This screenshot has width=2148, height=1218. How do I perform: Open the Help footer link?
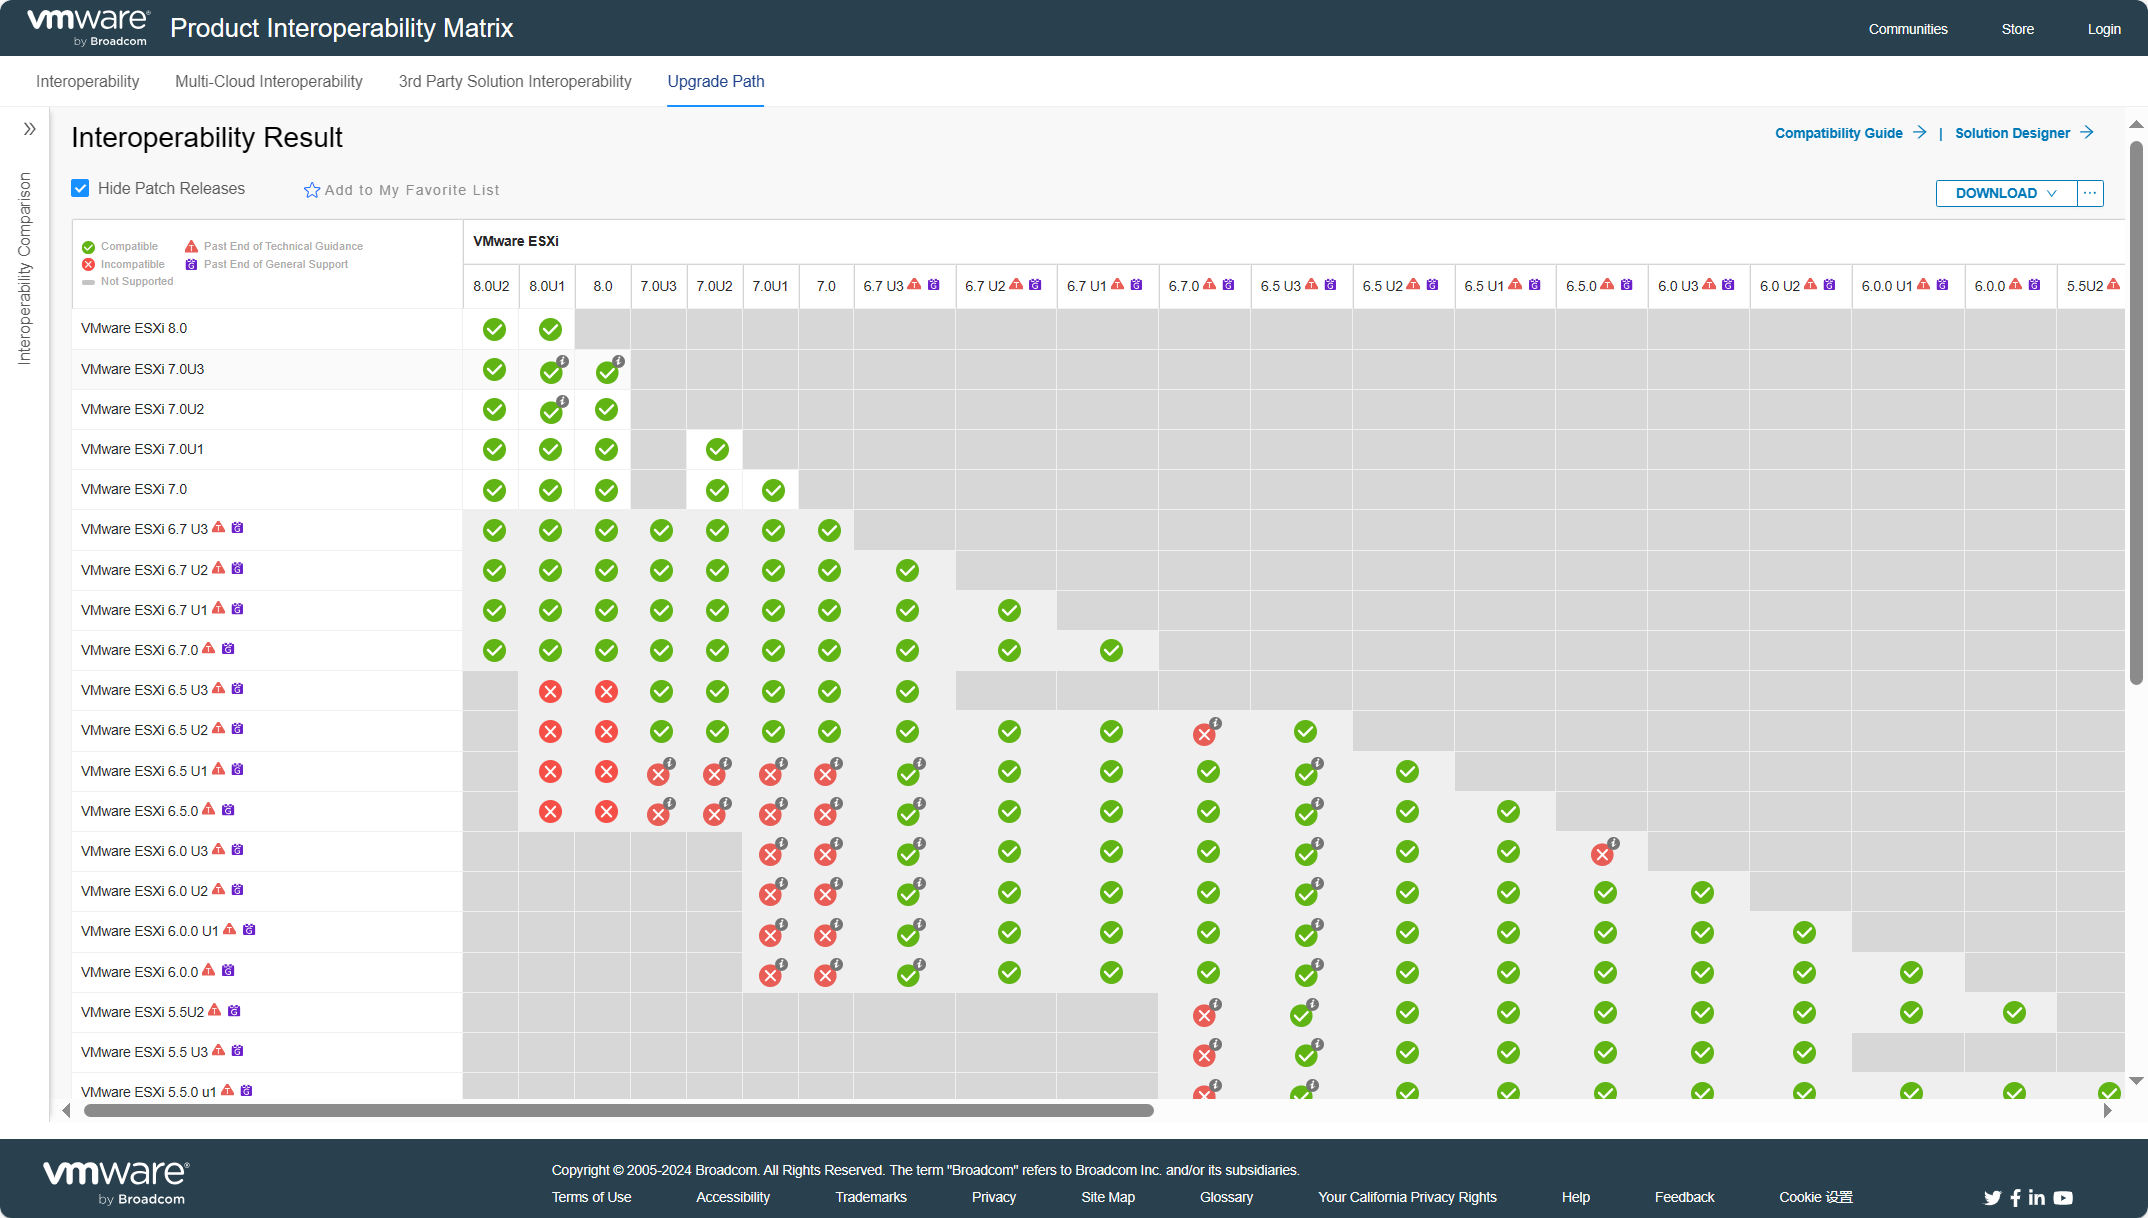point(1576,1197)
